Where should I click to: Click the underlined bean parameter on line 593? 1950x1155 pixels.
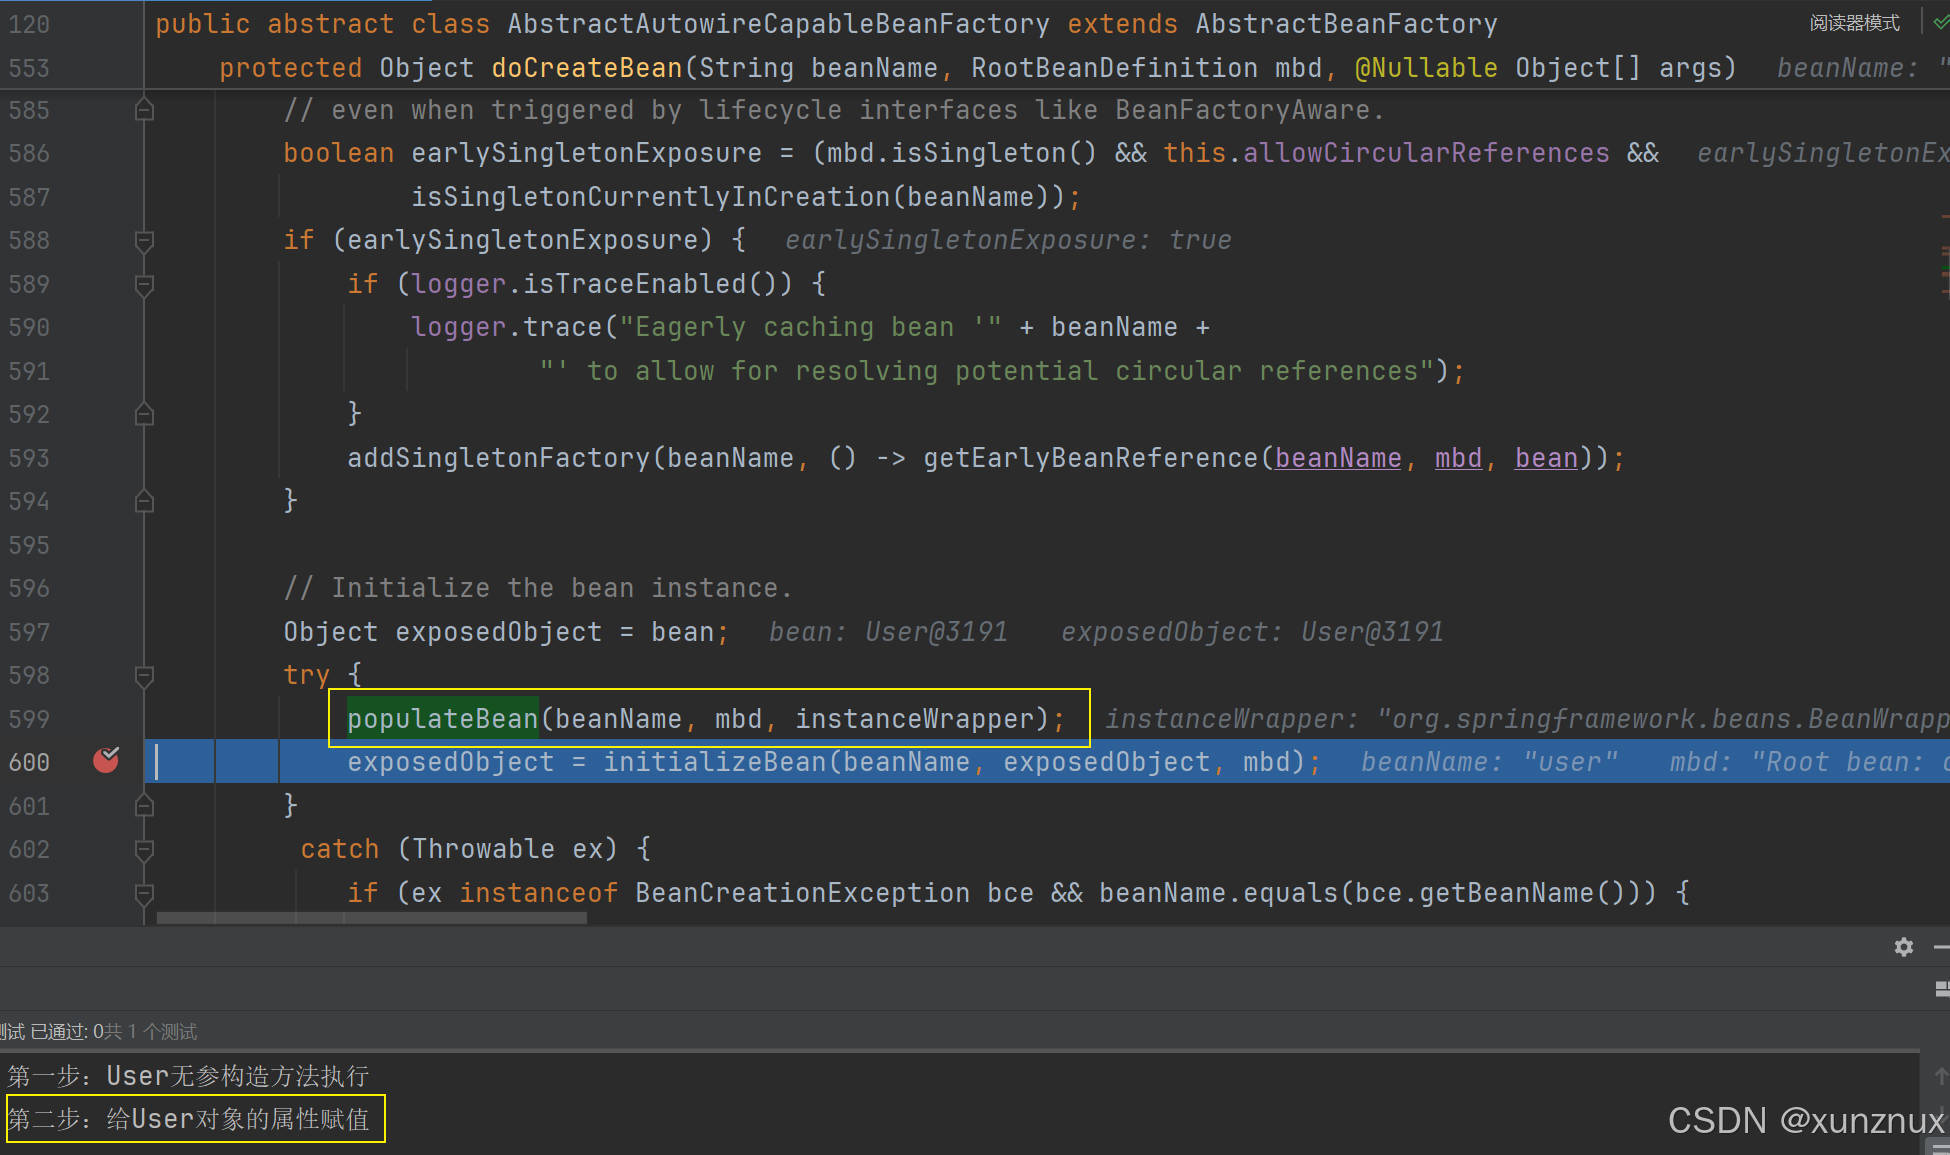pos(1546,458)
